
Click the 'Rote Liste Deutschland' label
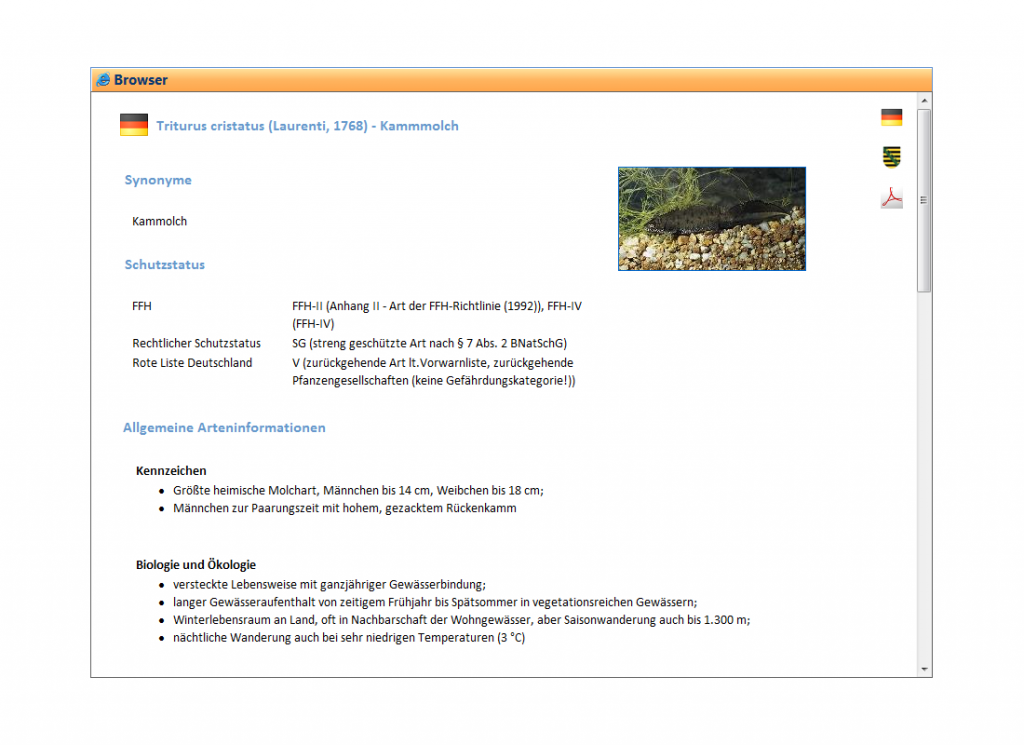point(192,363)
